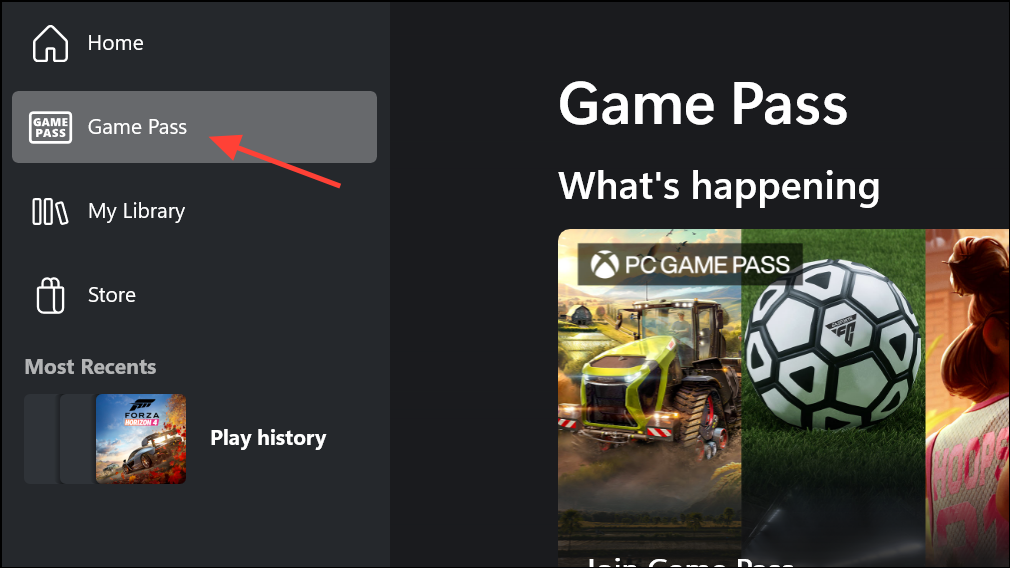Select the Game Pass badge icon
1010x568 pixels.
pos(50,127)
